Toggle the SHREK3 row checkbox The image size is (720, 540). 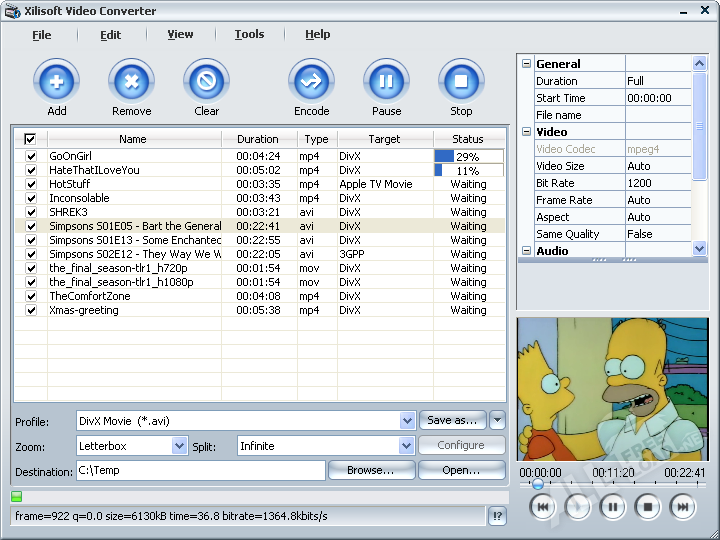click(30, 212)
